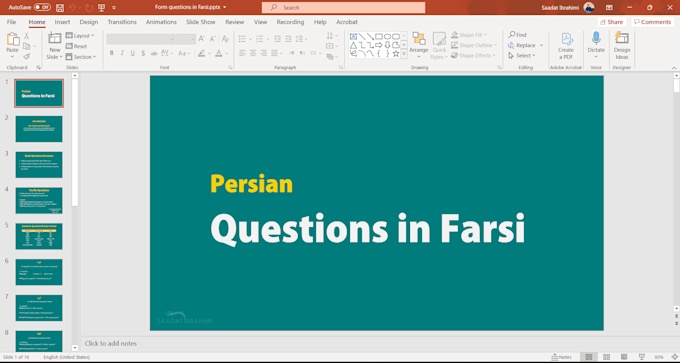The image size is (680, 363).
Task: Convert to SmartArt
Action: 332,57
